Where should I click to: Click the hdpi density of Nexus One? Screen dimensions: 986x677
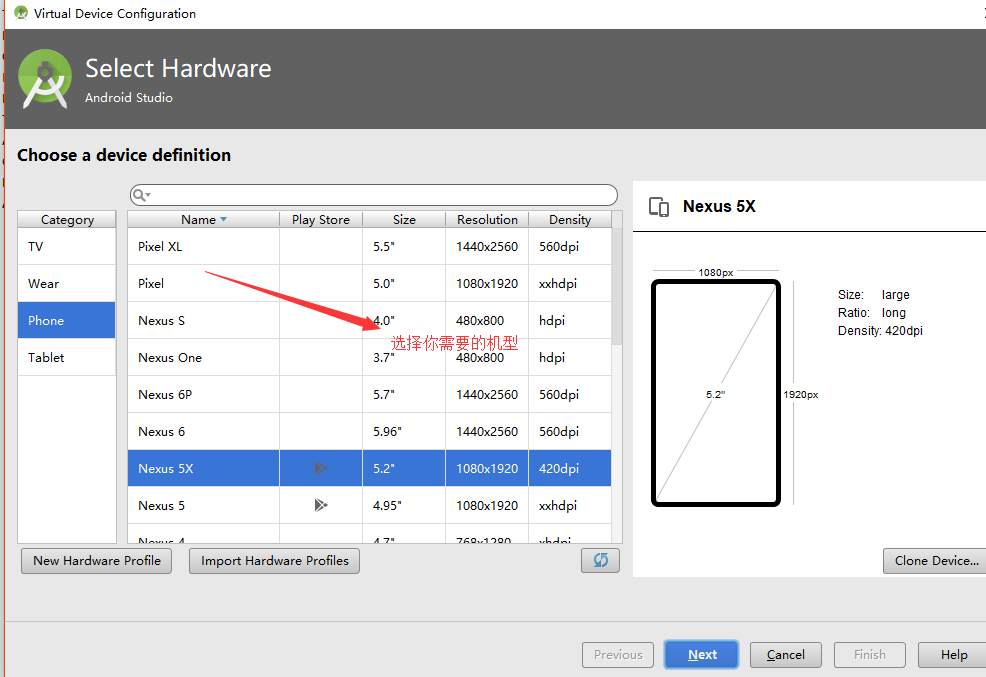(x=551, y=358)
